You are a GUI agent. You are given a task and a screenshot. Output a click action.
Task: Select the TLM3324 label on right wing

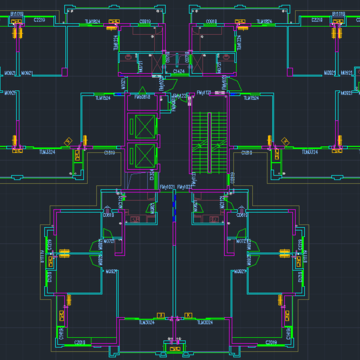click(310, 152)
